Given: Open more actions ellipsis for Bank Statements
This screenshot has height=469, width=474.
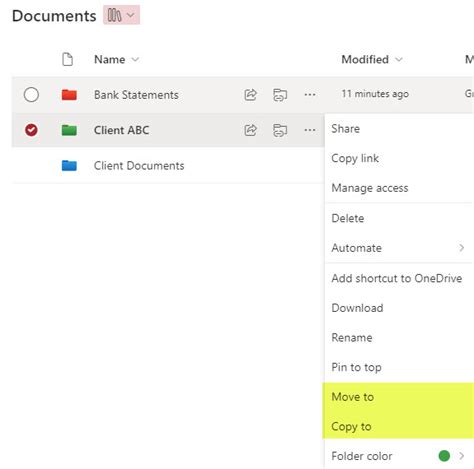Looking at the screenshot, I should tap(310, 95).
